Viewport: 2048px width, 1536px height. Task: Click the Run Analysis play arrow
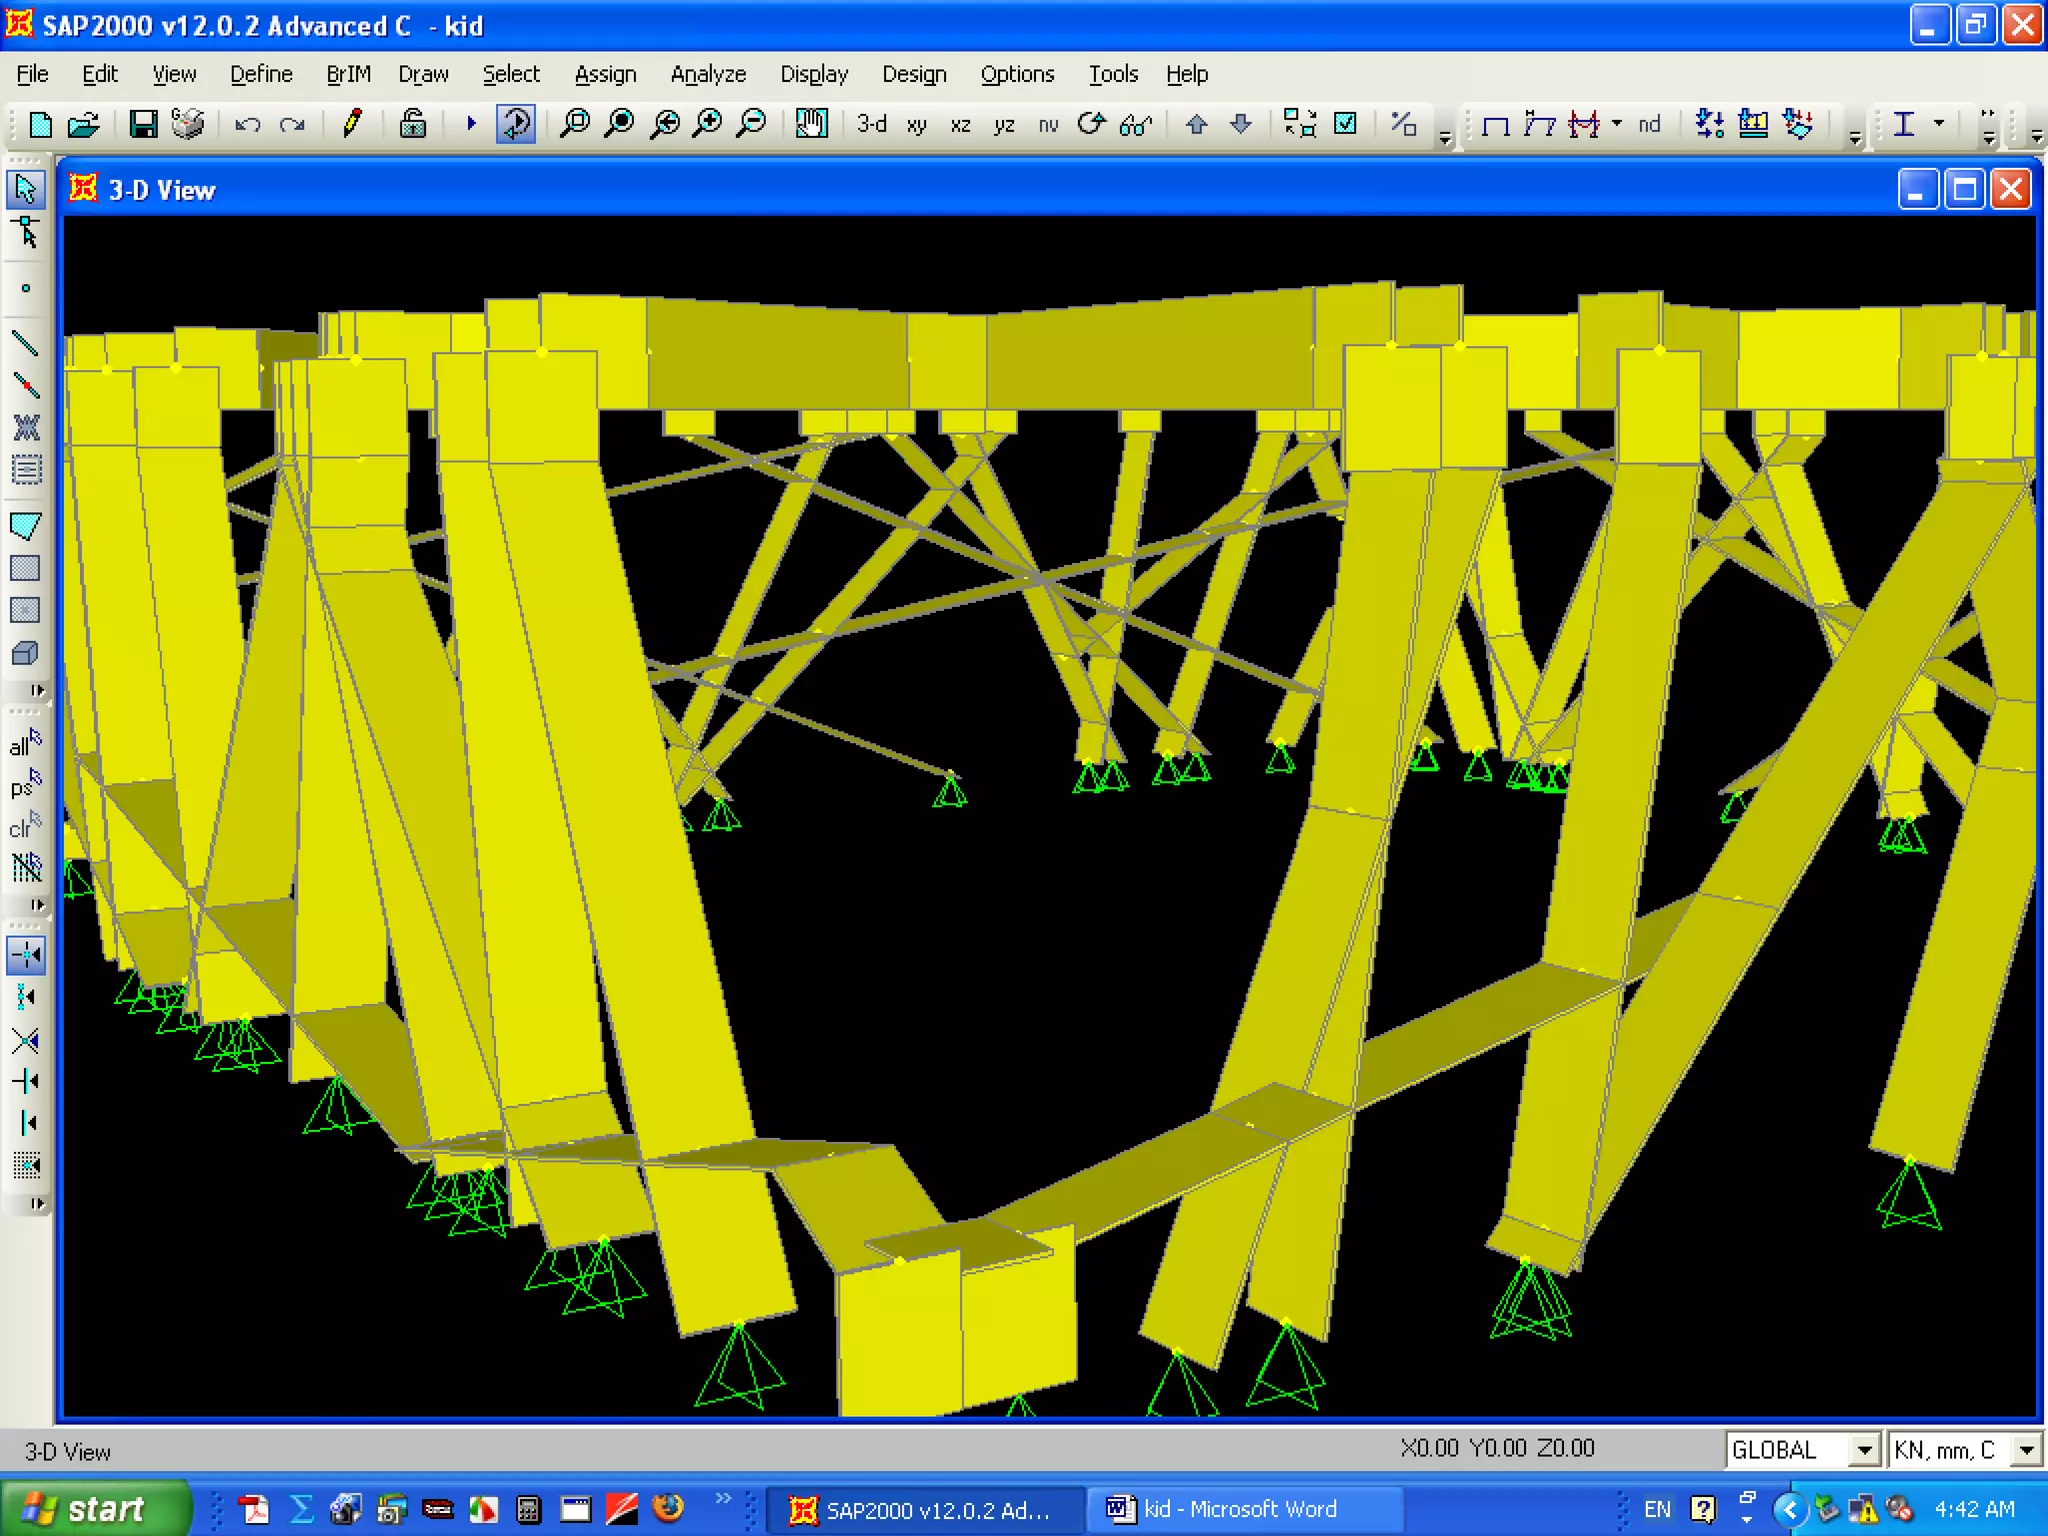[x=471, y=124]
